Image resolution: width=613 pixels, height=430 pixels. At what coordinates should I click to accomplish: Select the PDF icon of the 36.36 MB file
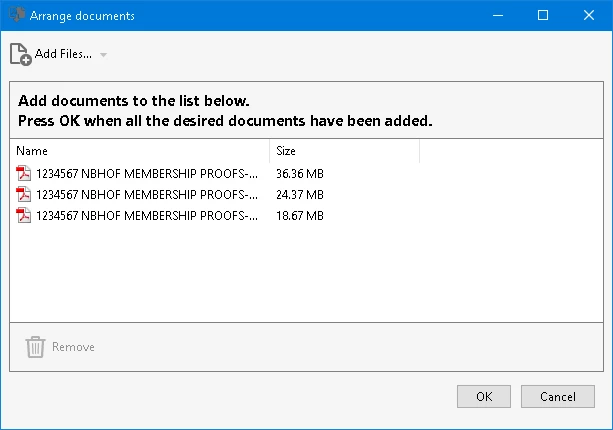click(x=23, y=173)
